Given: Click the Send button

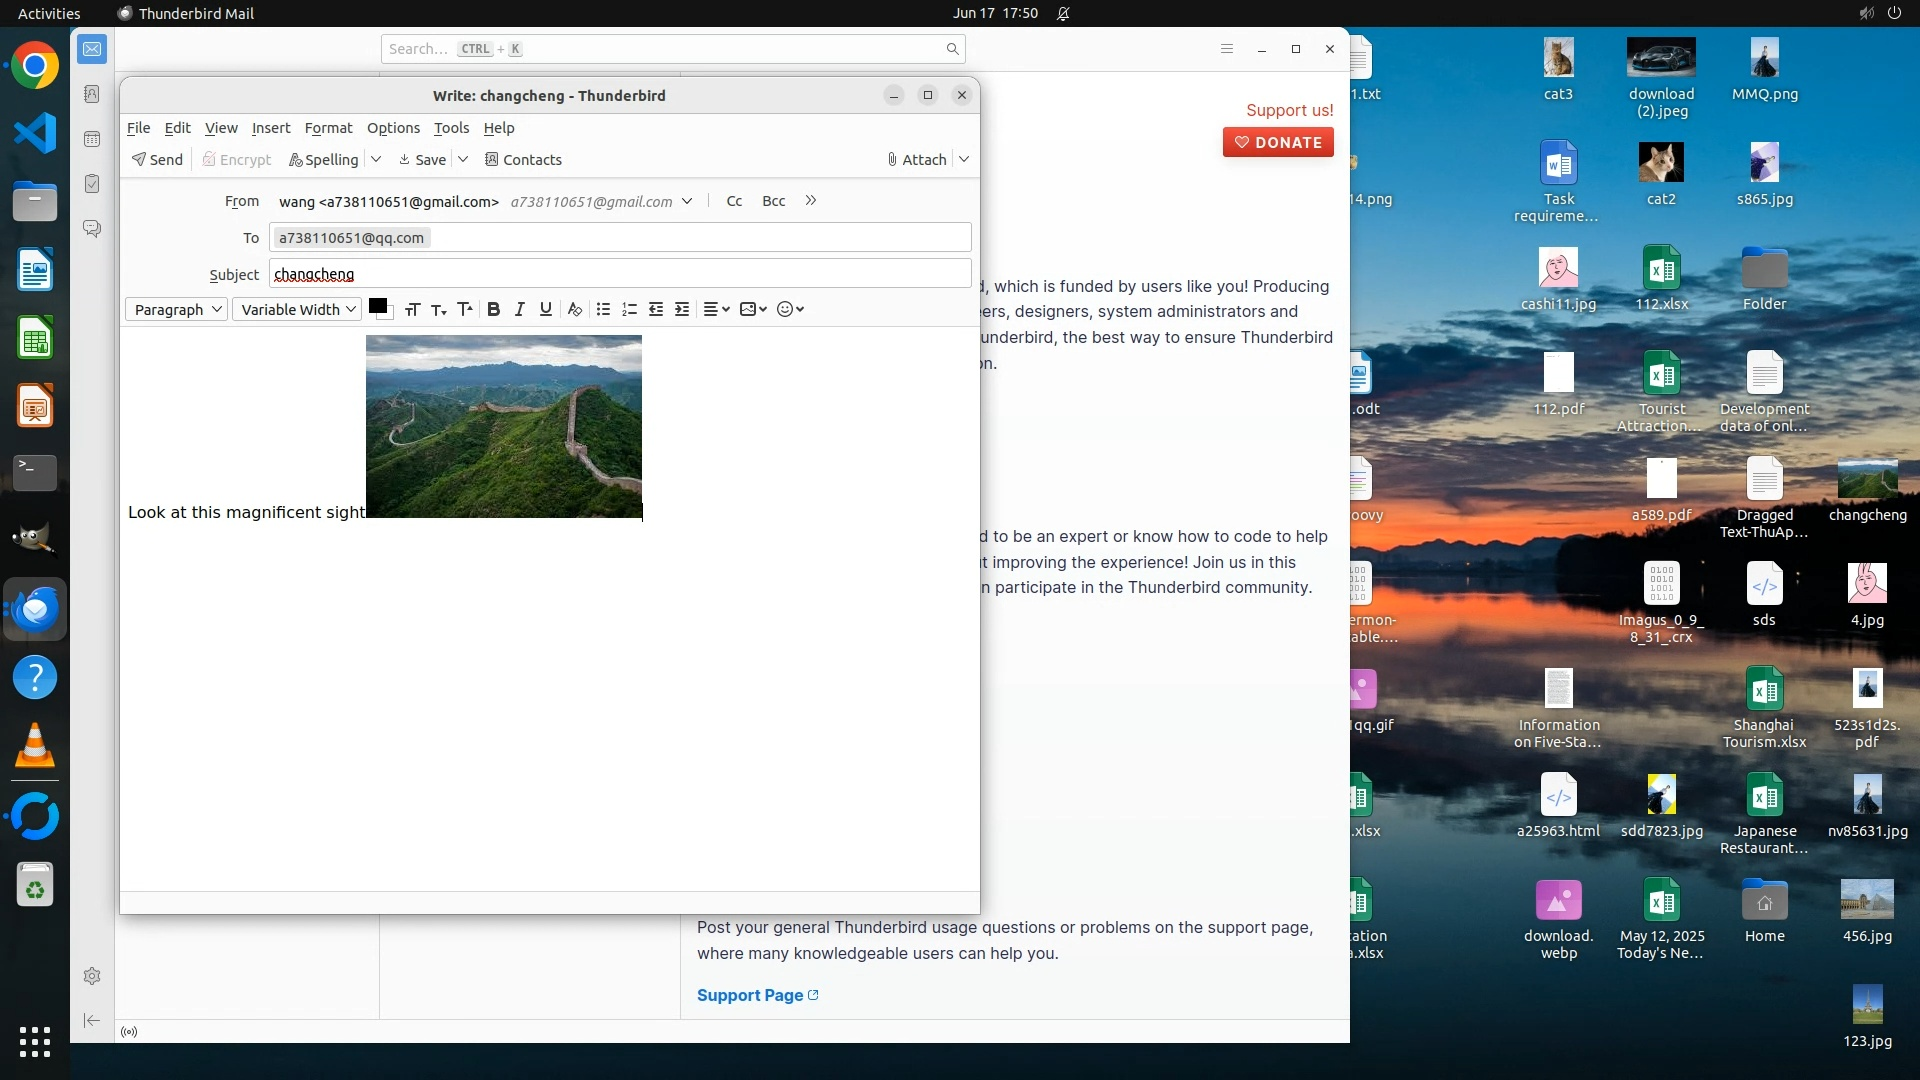Looking at the screenshot, I should (x=157, y=160).
